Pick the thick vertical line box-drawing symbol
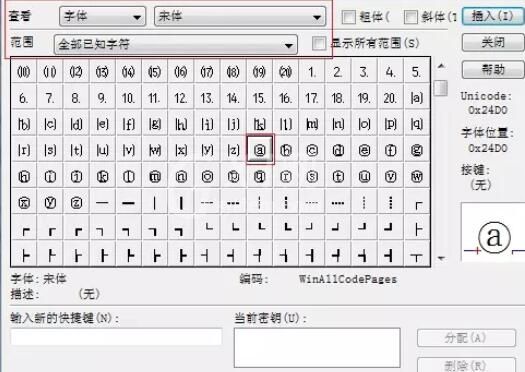The image size is (525, 372). coord(181,202)
